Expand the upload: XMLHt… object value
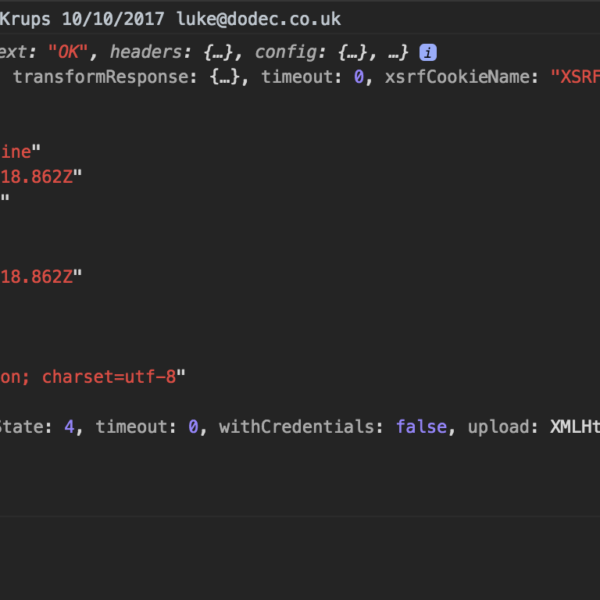 [575, 427]
